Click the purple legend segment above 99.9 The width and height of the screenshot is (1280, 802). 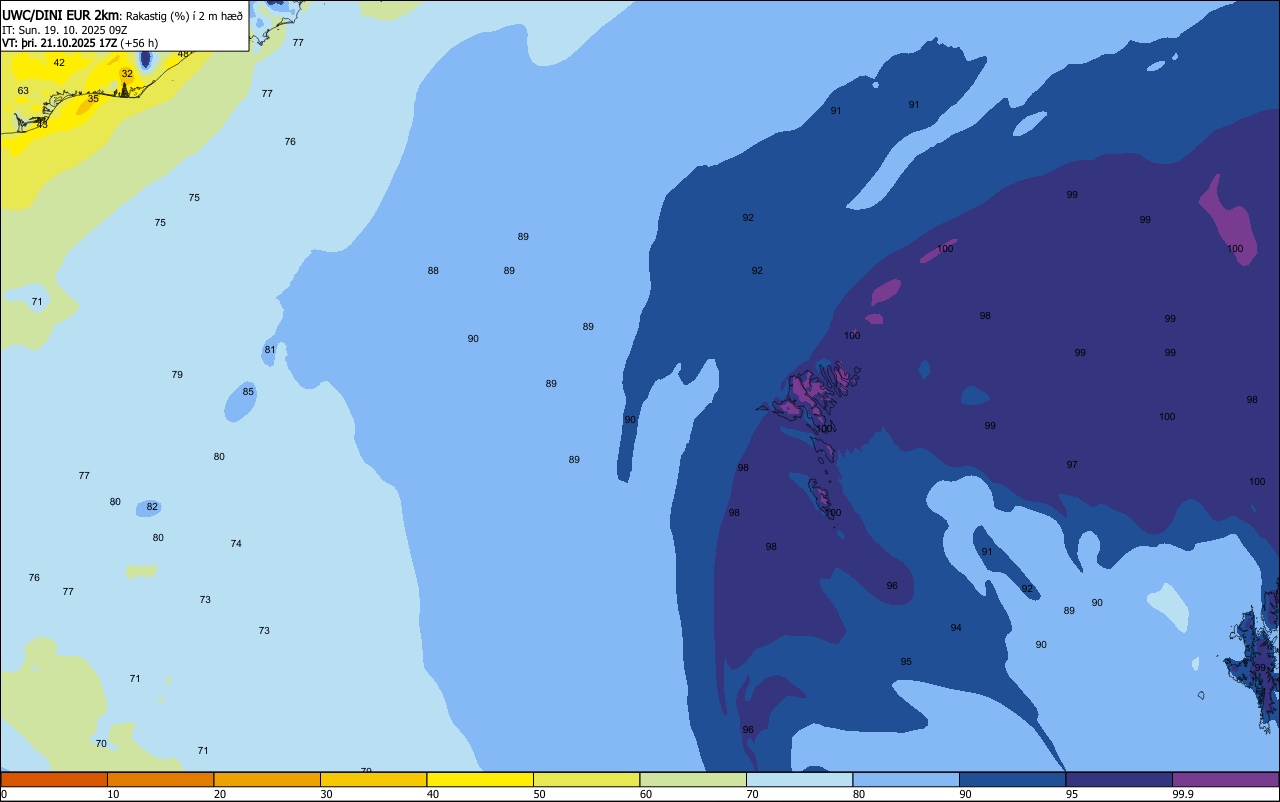pos(1225,779)
